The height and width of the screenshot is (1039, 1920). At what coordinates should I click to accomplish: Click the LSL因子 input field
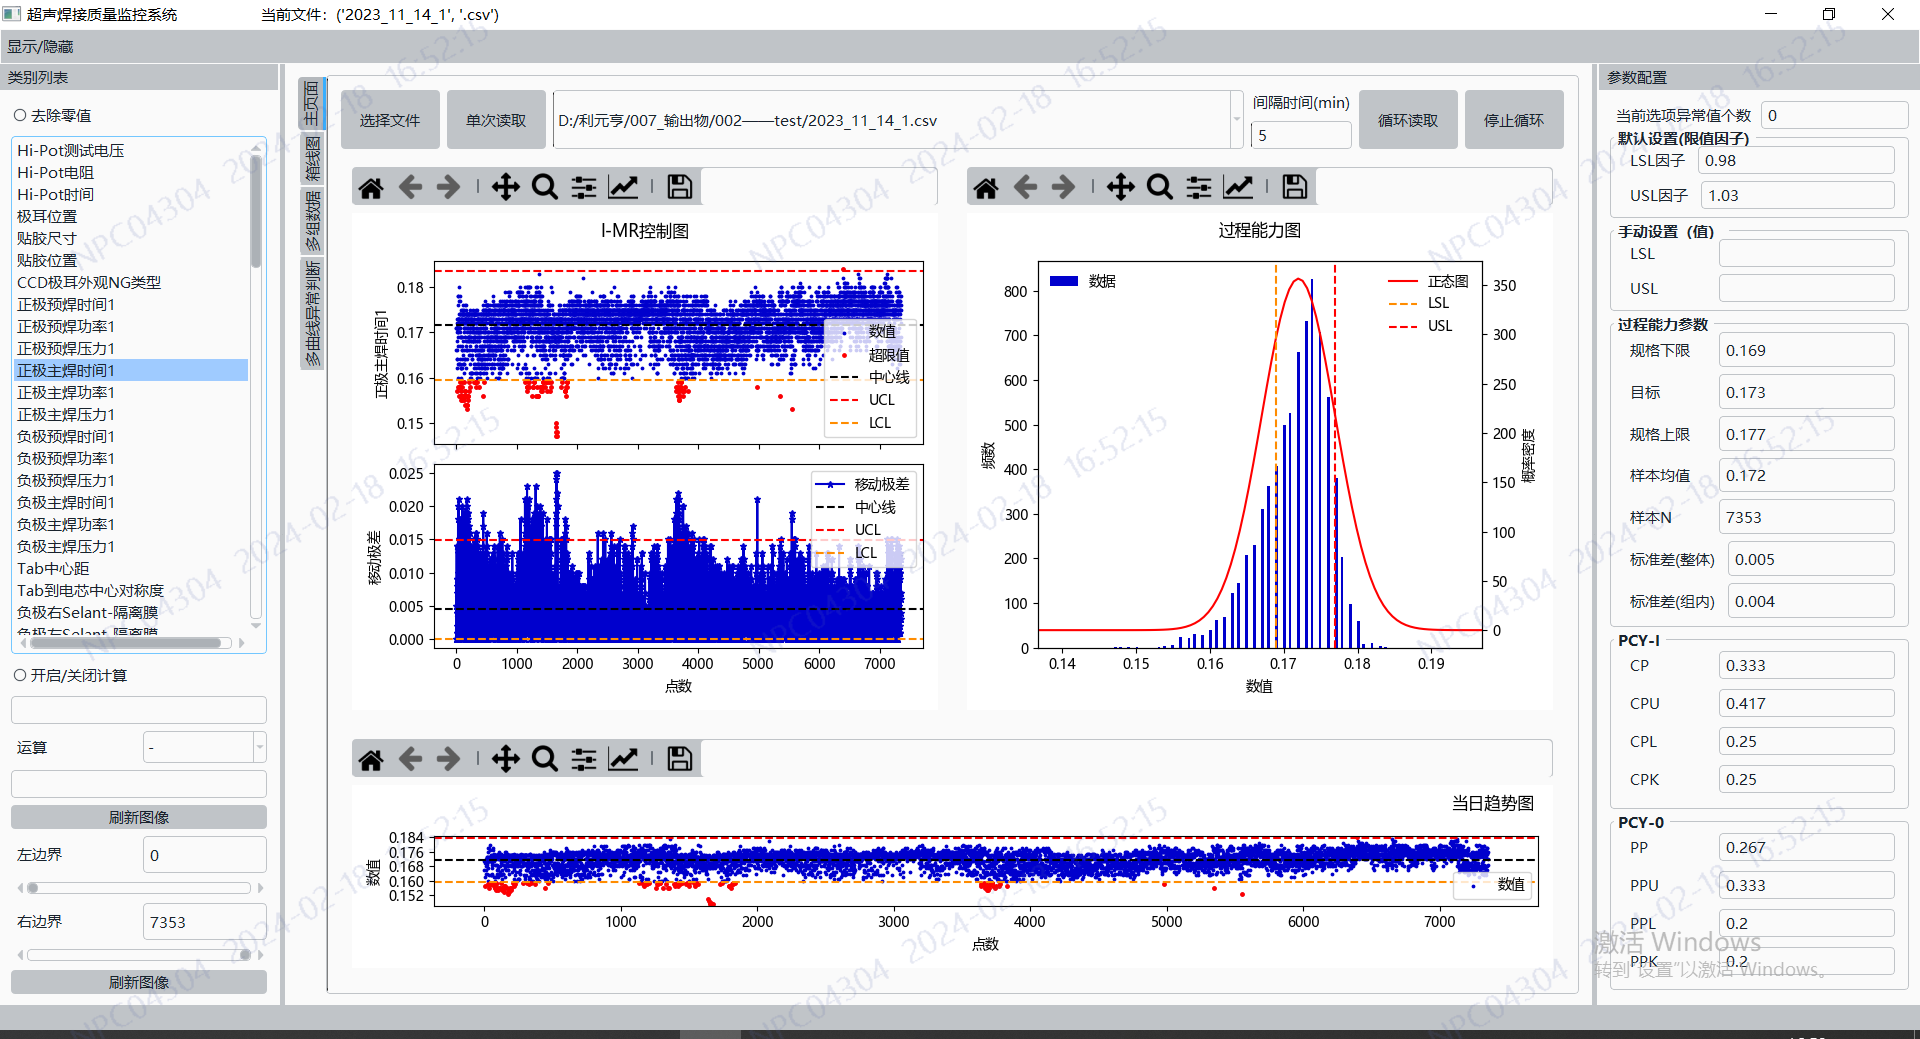pyautogui.click(x=1796, y=161)
